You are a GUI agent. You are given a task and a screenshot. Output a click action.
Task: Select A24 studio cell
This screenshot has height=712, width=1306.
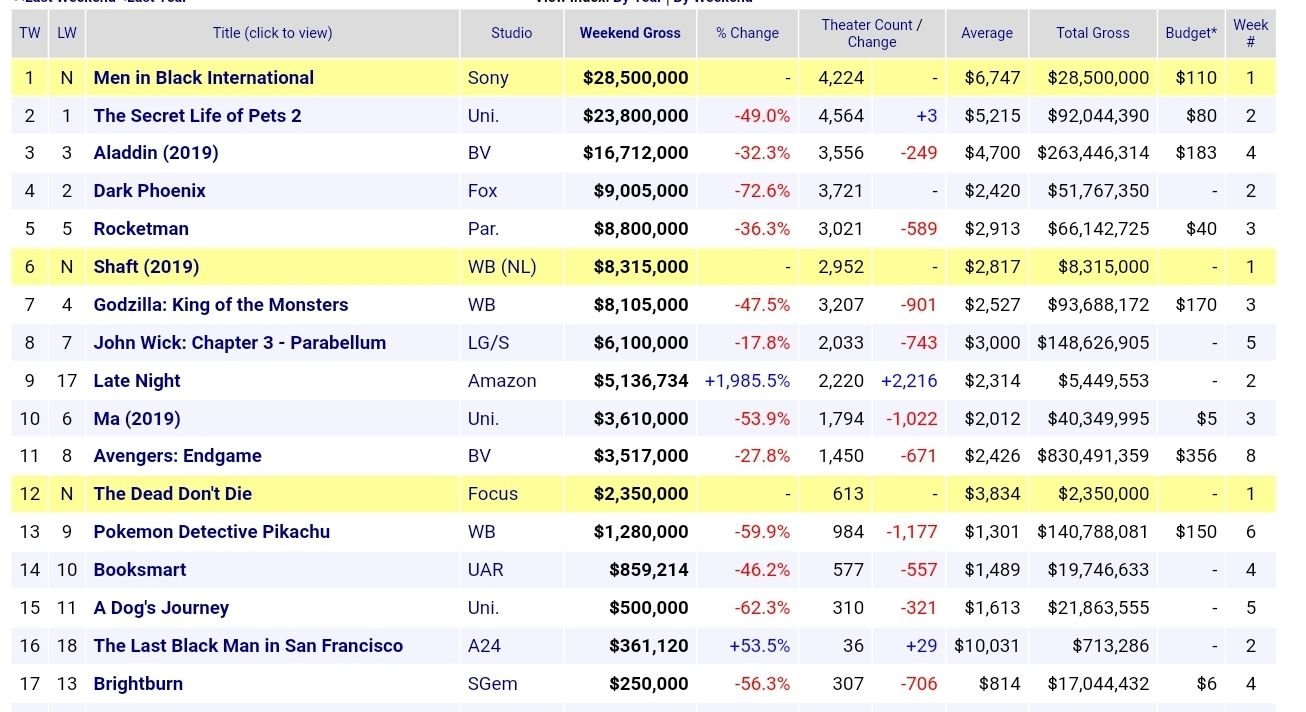(484, 646)
